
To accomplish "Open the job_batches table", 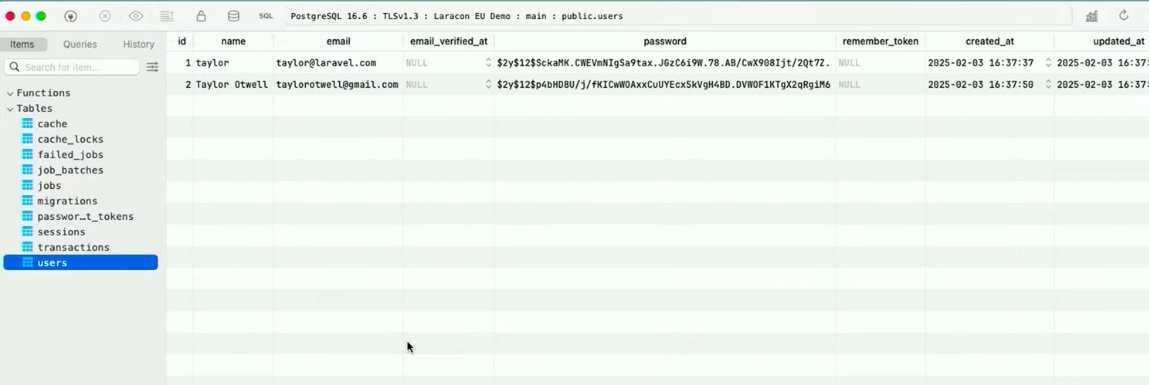I will pos(70,170).
